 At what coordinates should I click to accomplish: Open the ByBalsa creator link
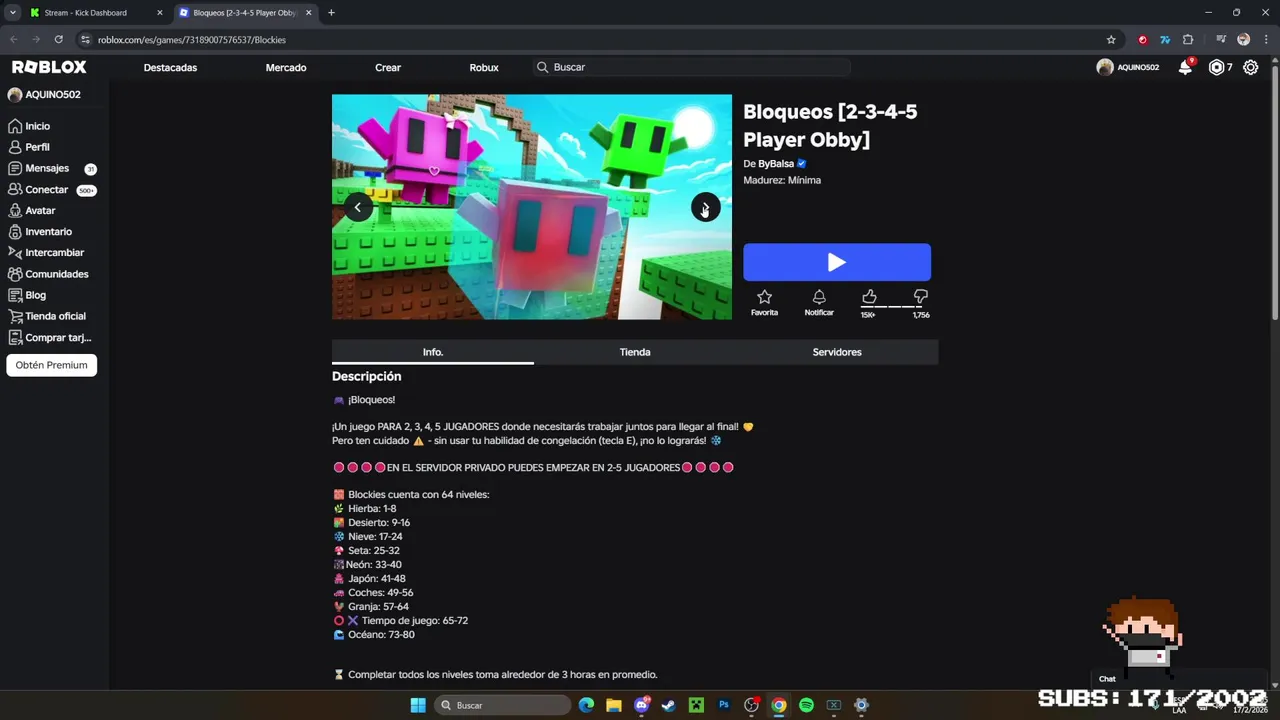pos(776,163)
